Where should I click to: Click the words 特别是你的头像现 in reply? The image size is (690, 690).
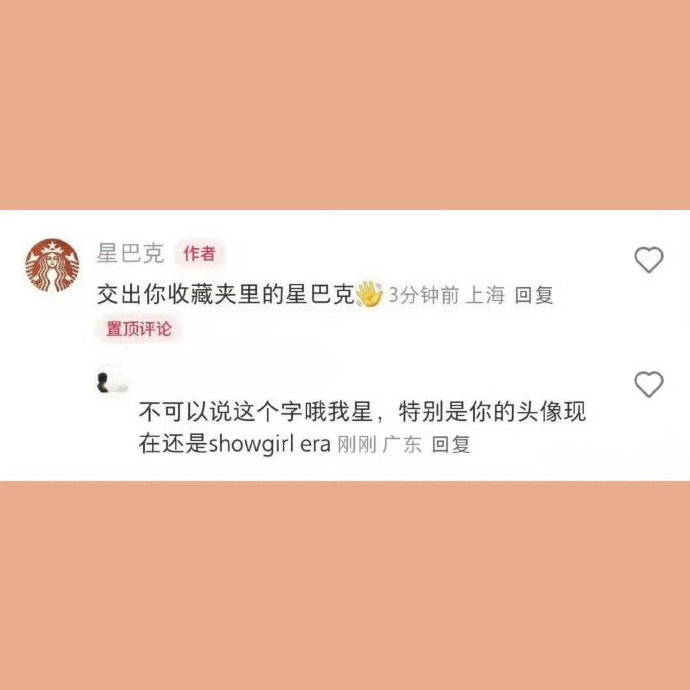492,412
